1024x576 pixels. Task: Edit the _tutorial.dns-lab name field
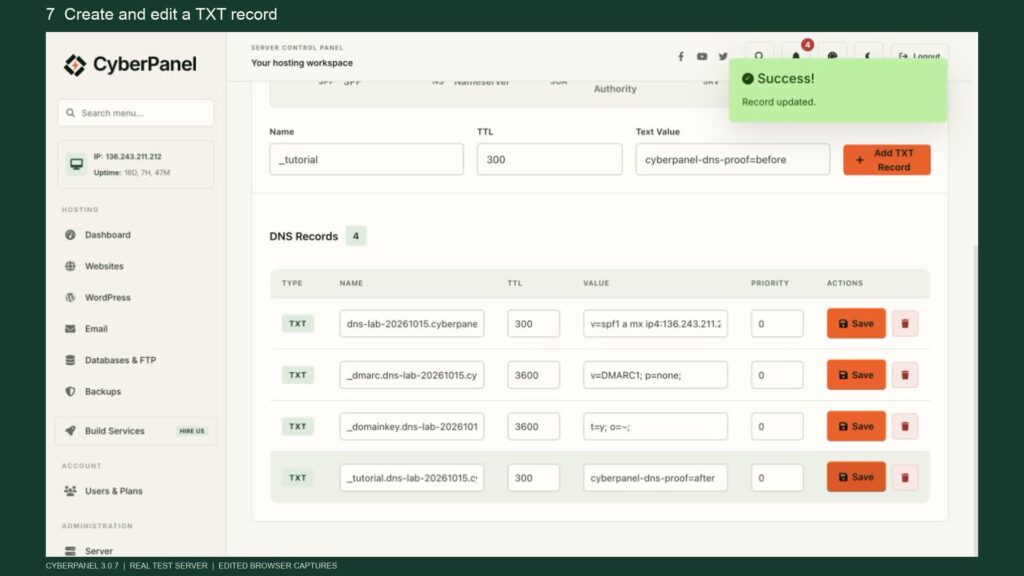[x=411, y=477]
